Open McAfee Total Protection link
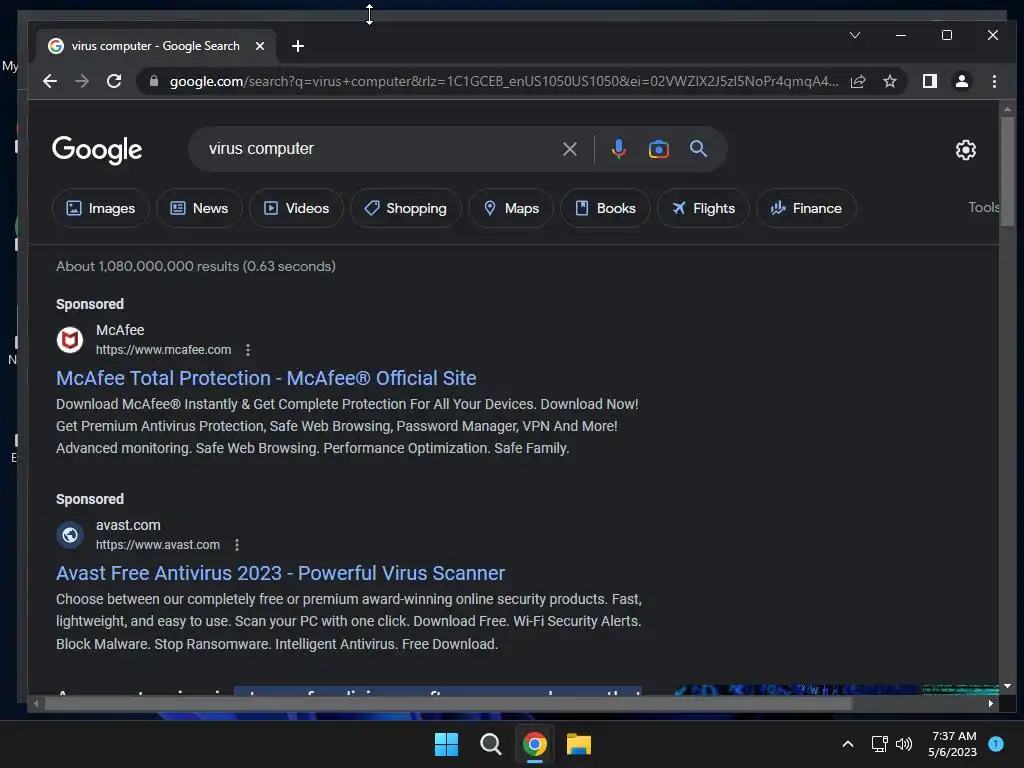1024x768 pixels. pos(266,378)
